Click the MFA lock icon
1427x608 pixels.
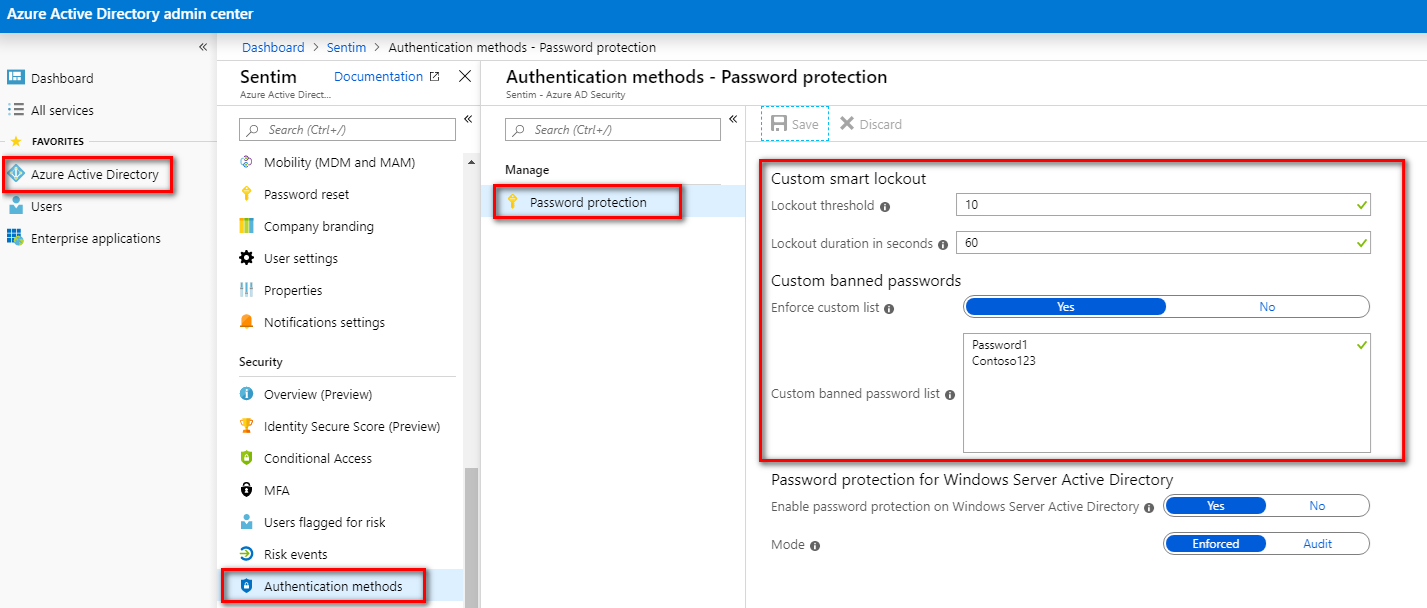(x=247, y=490)
